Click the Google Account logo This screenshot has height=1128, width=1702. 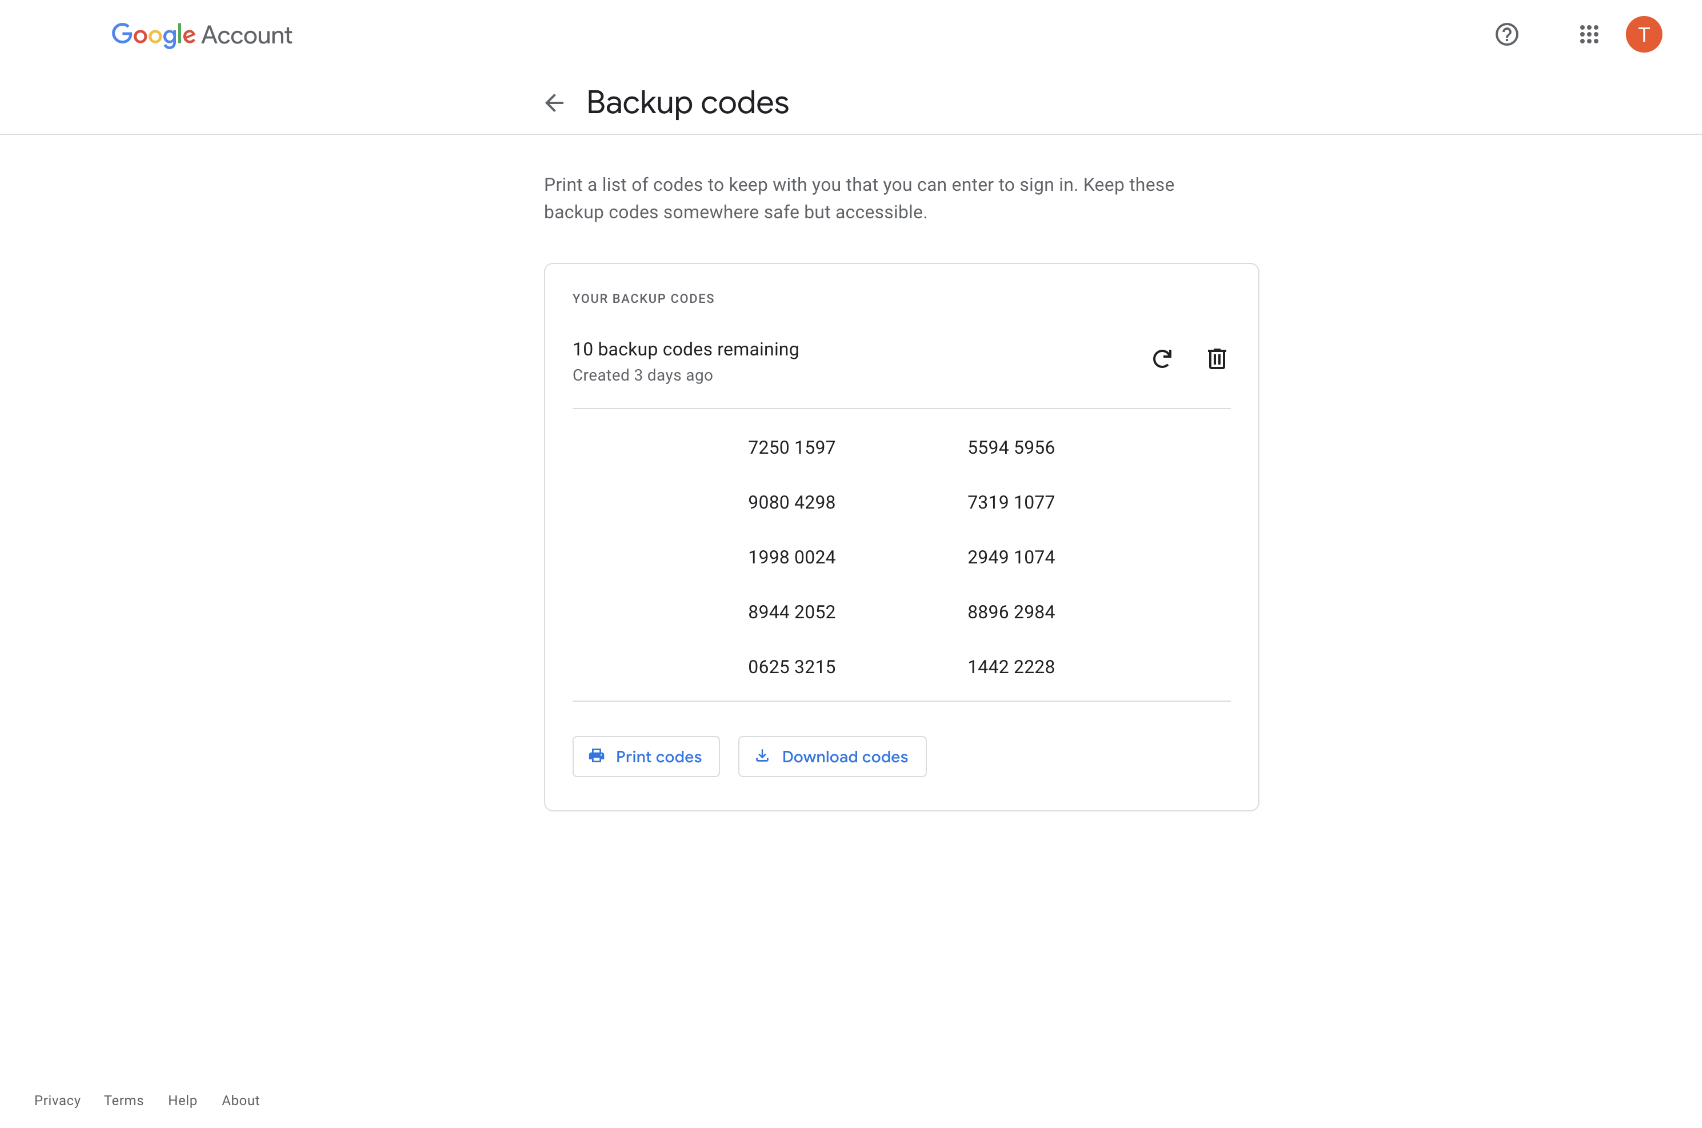pyautogui.click(x=202, y=35)
